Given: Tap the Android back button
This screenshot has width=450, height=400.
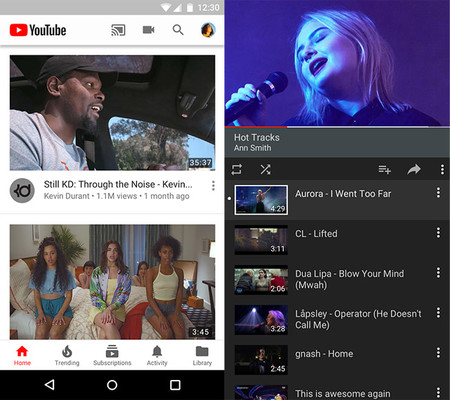Looking at the screenshot, I should click(x=49, y=385).
